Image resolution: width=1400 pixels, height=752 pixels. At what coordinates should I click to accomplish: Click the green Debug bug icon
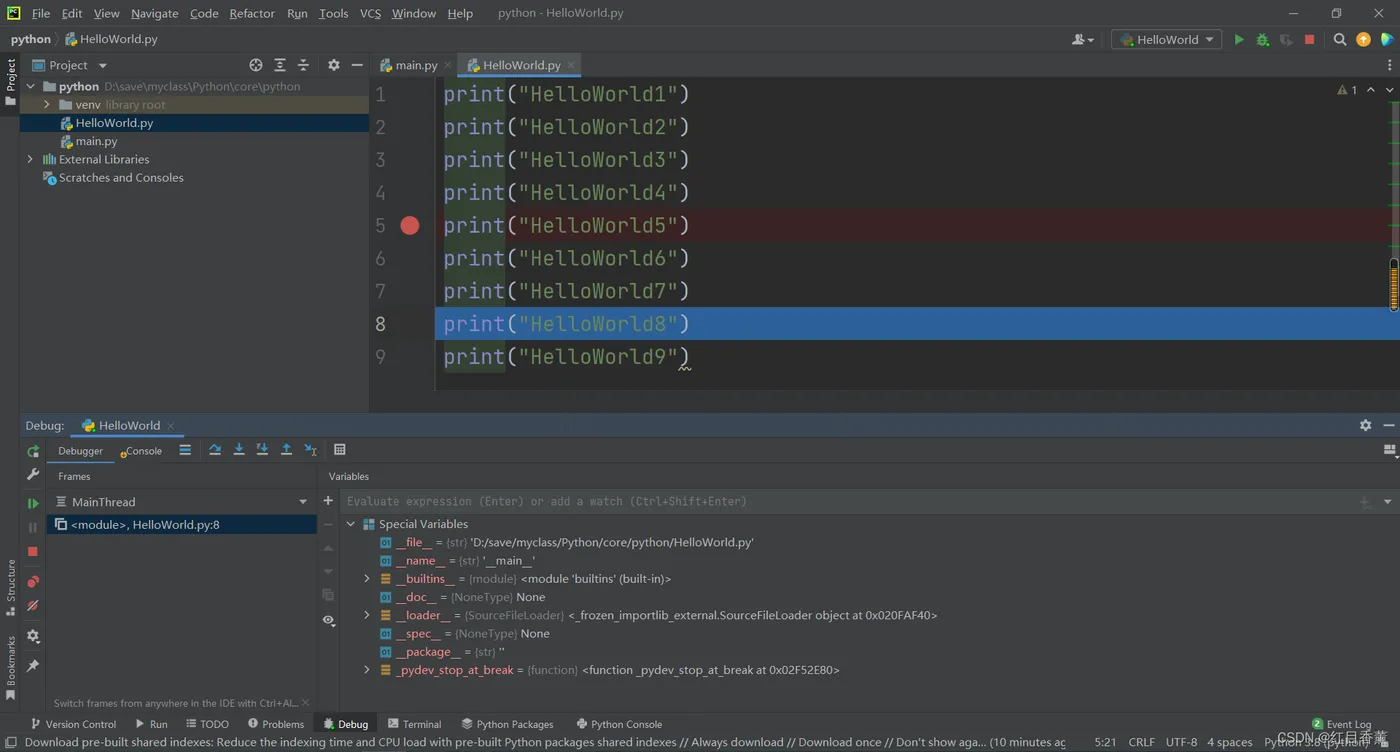point(1263,39)
